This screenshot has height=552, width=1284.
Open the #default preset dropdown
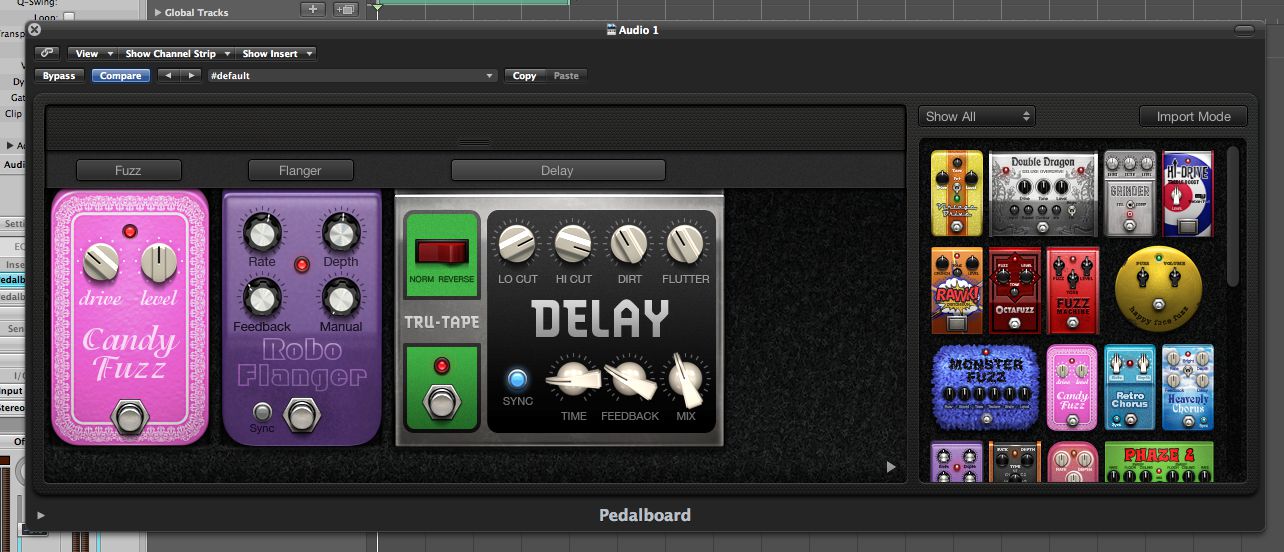tap(351, 75)
